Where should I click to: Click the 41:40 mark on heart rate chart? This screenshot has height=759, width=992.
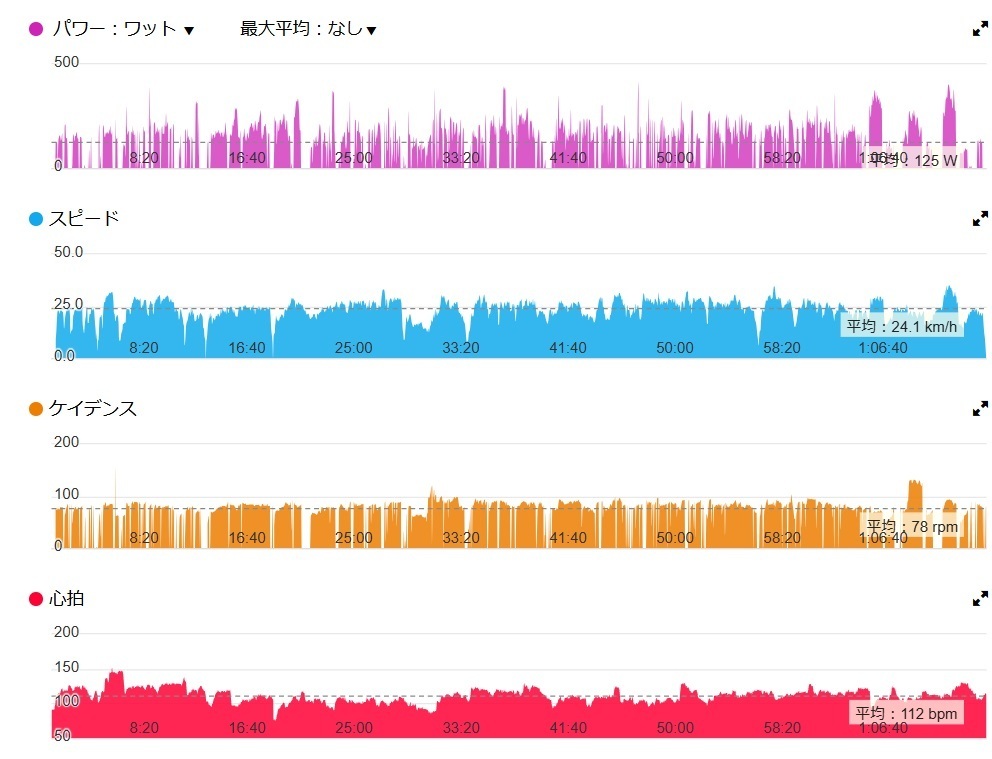[568, 727]
